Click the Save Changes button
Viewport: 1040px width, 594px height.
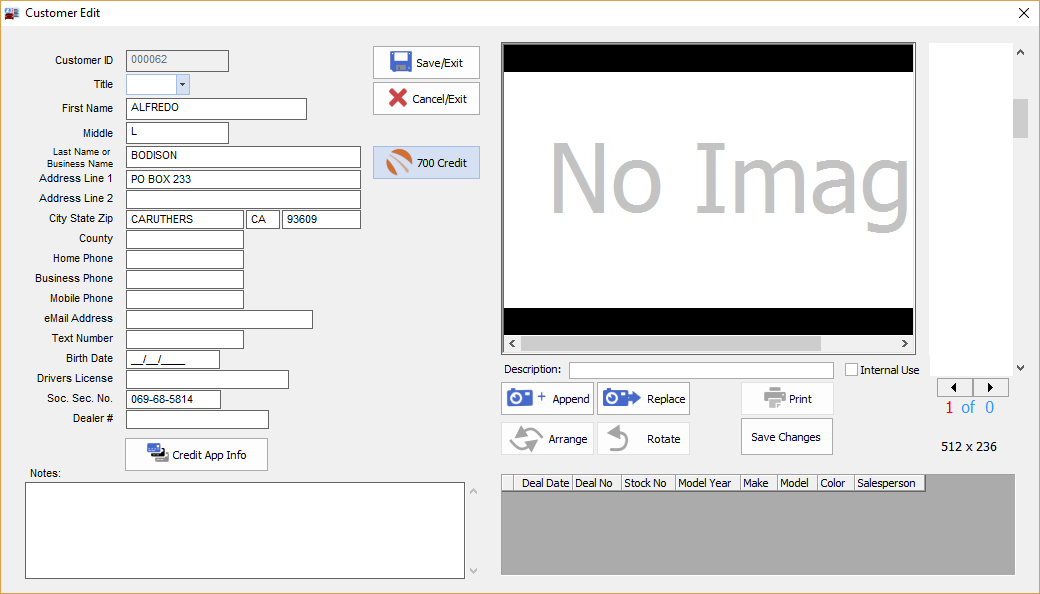coord(786,437)
